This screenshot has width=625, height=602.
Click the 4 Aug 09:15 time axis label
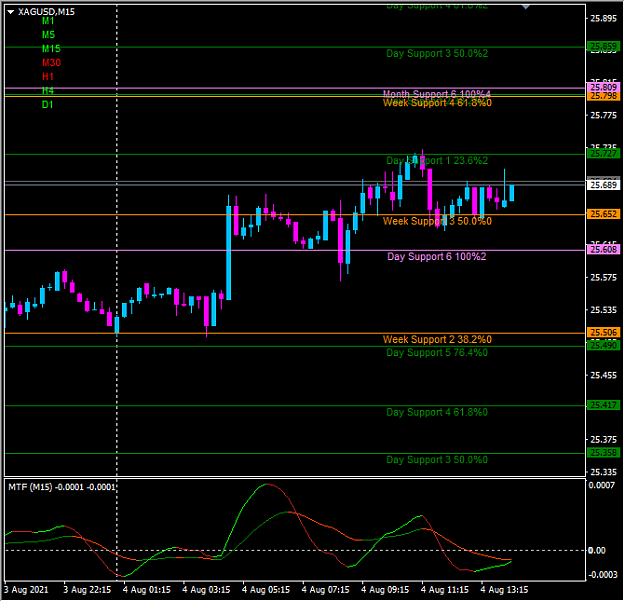click(385, 590)
